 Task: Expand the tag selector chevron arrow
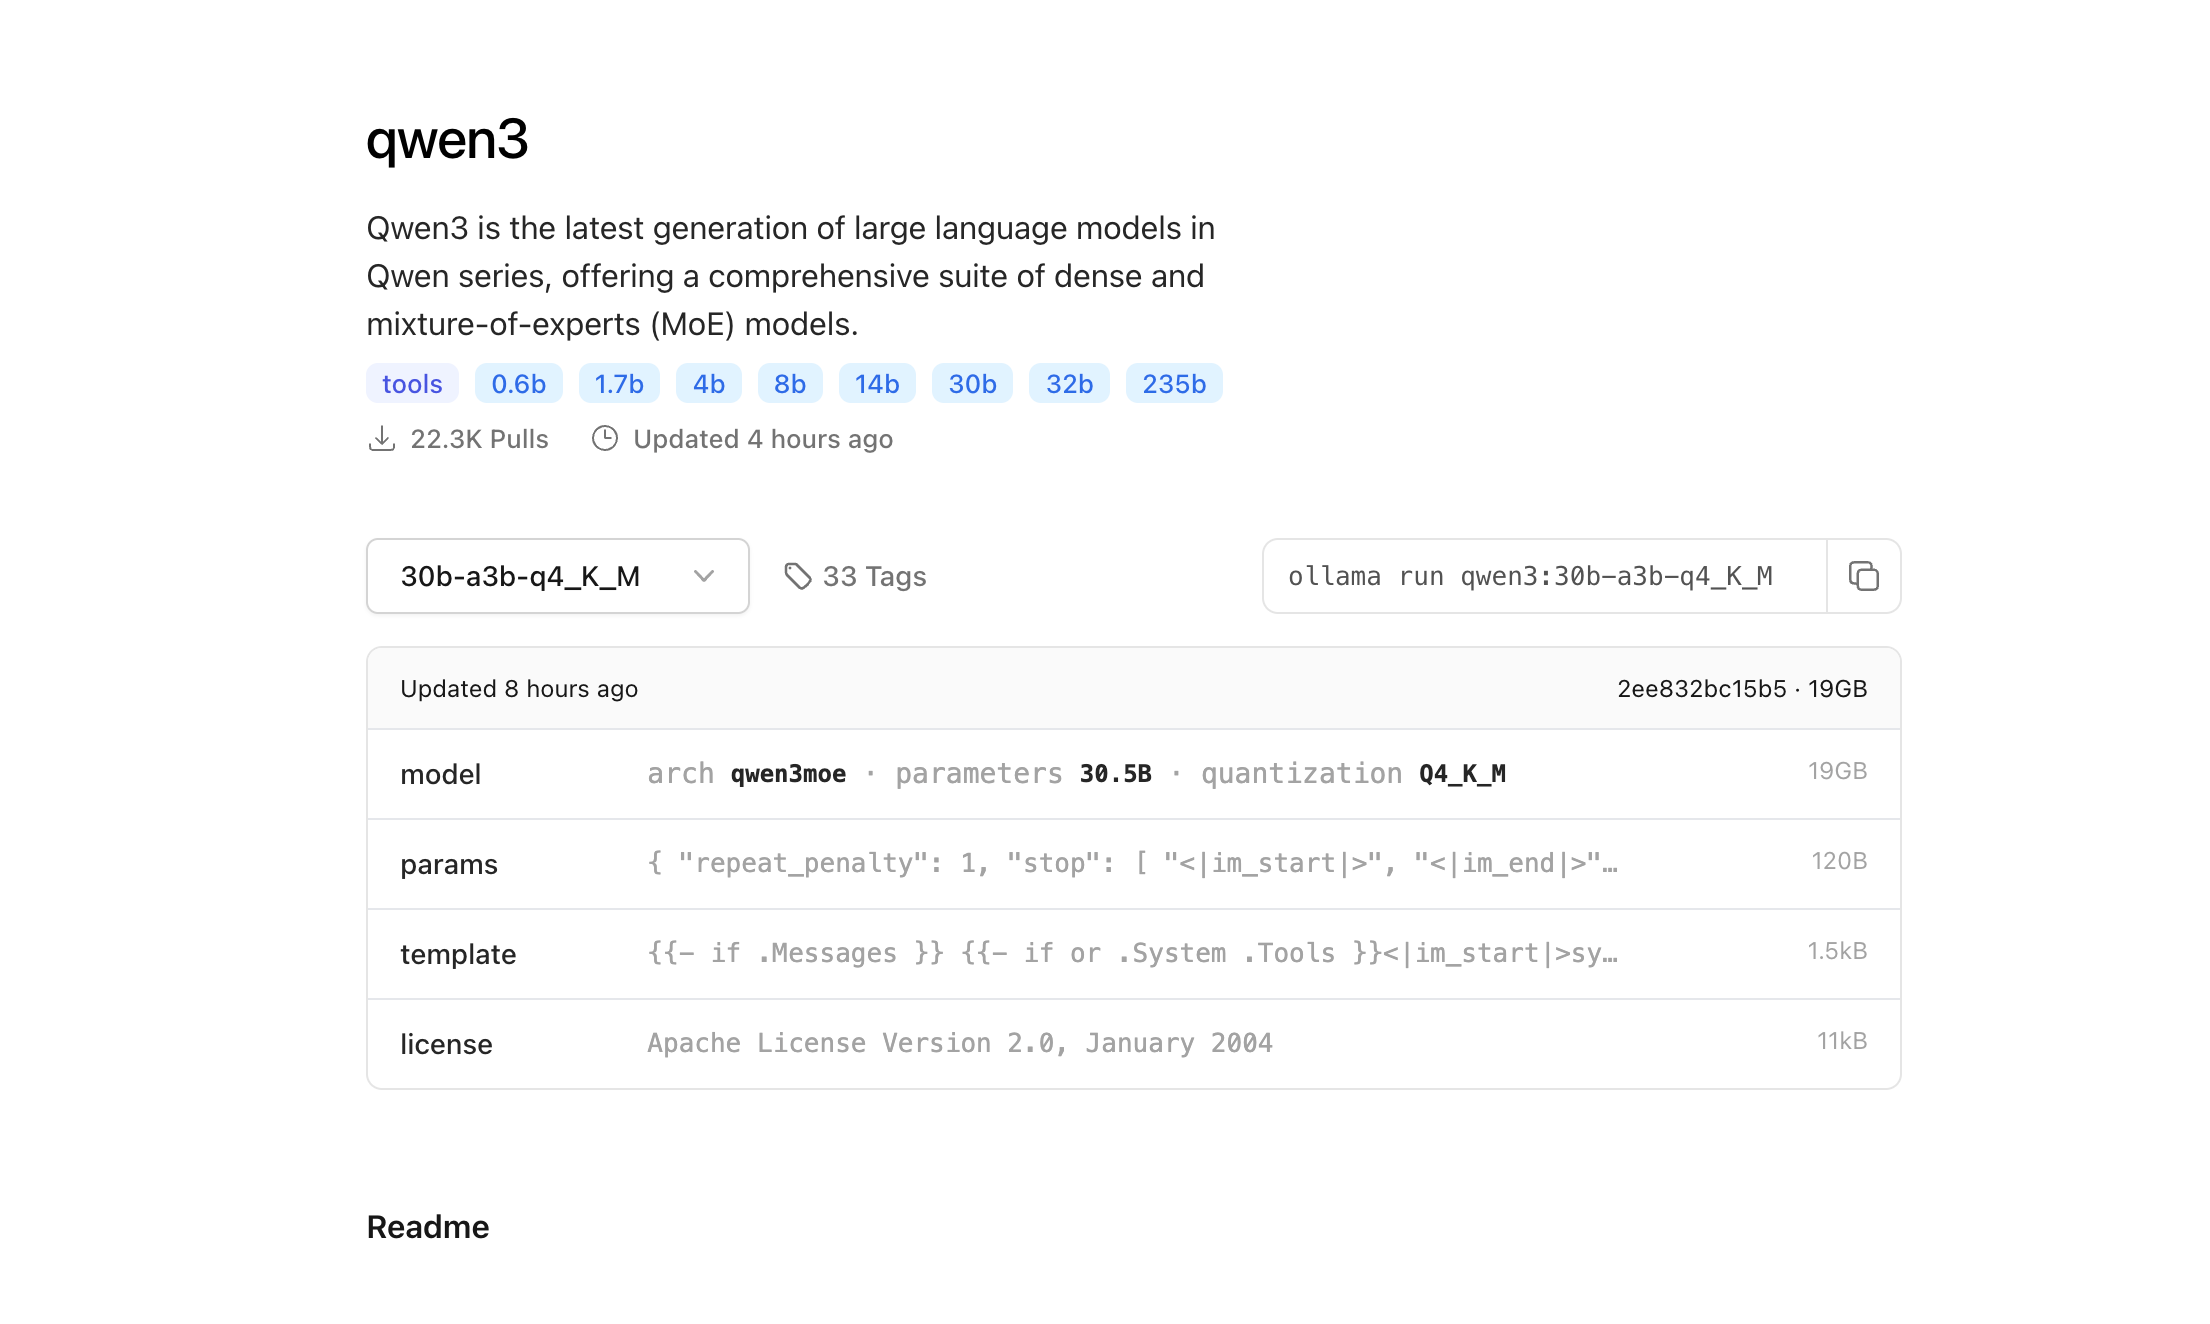click(704, 576)
